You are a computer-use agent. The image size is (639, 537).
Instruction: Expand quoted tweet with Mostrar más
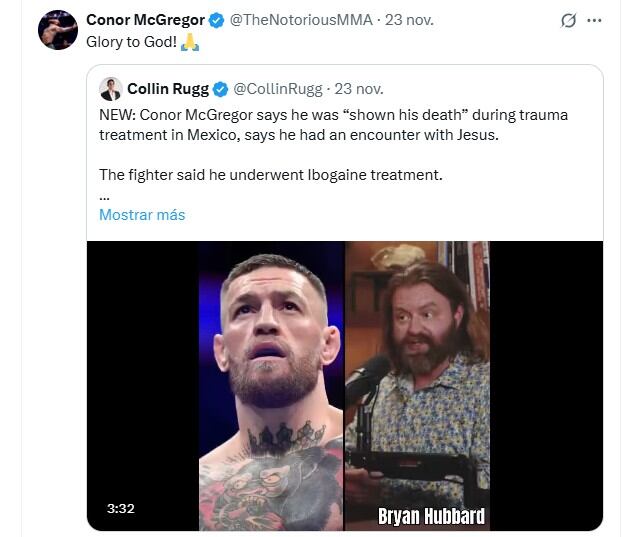point(142,215)
